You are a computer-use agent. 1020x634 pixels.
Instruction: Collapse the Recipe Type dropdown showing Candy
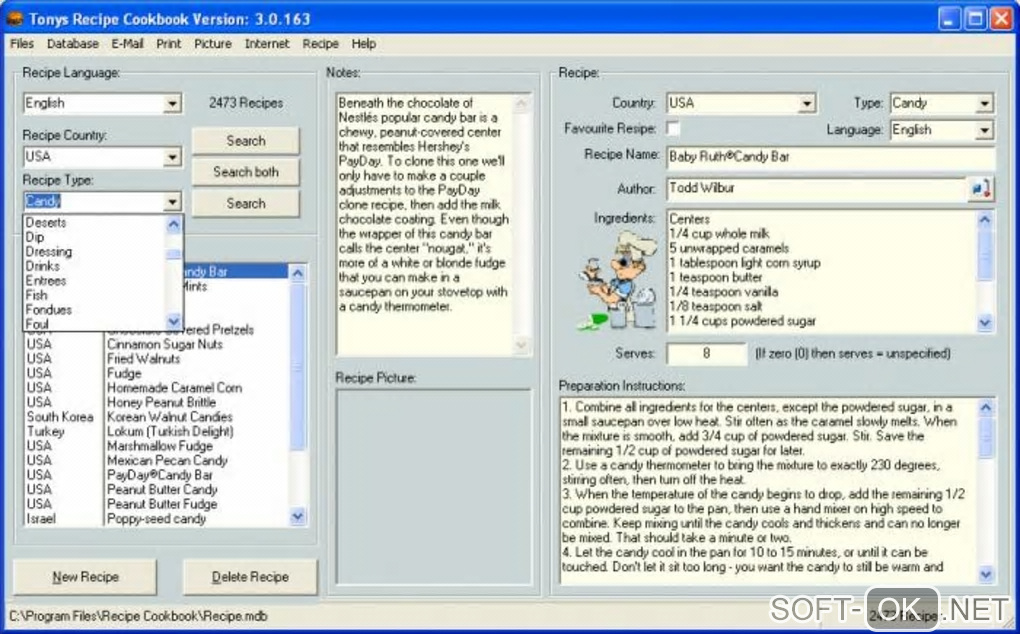pos(172,202)
